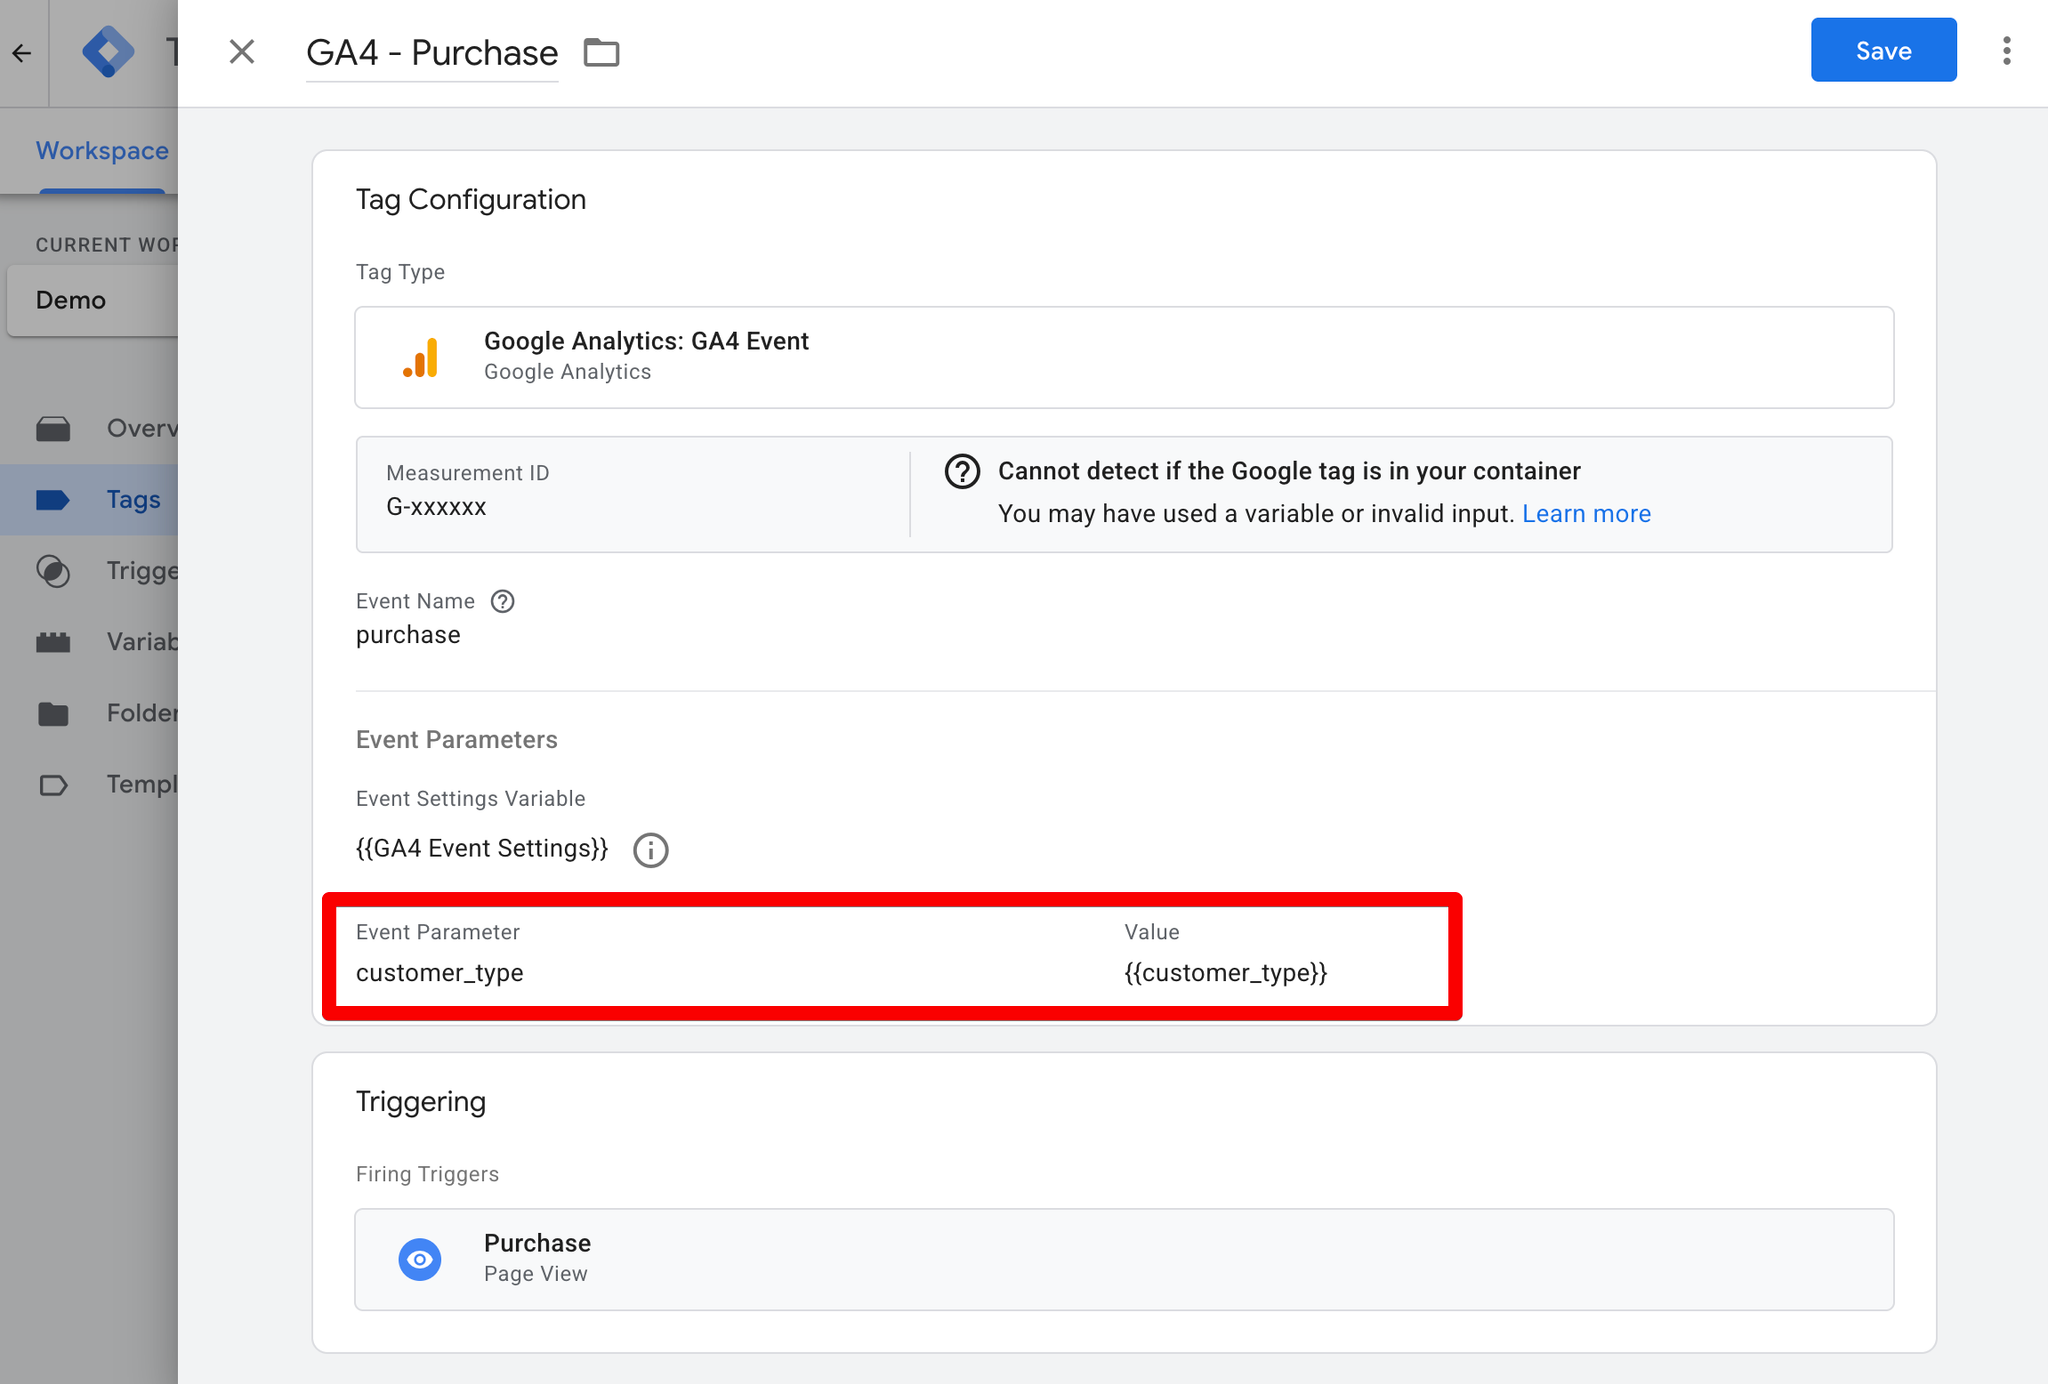Edit the GA4 - Purchase tag name
The height and width of the screenshot is (1384, 2048).
[432, 53]
